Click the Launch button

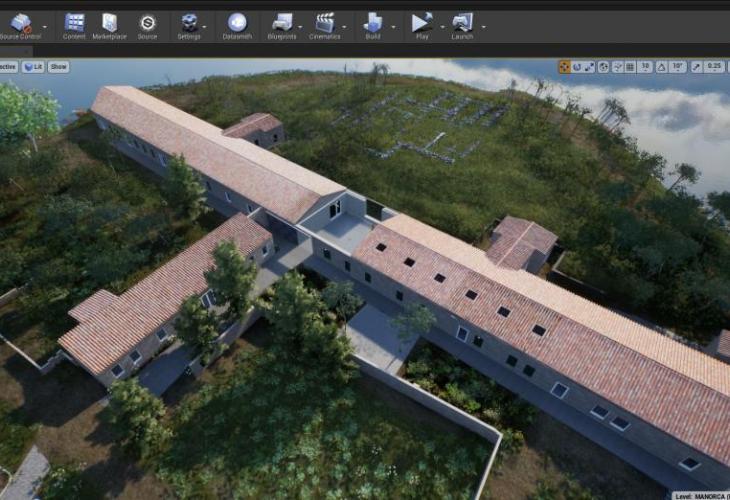click(x=462, y=24)
